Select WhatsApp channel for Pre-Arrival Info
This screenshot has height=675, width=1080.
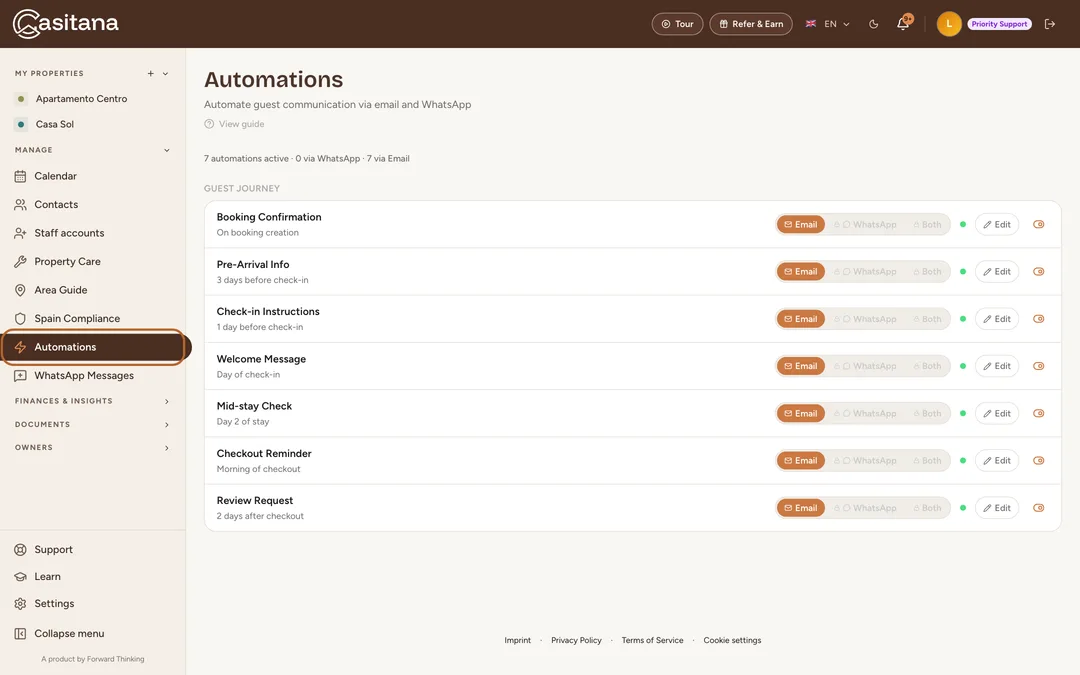865,271
